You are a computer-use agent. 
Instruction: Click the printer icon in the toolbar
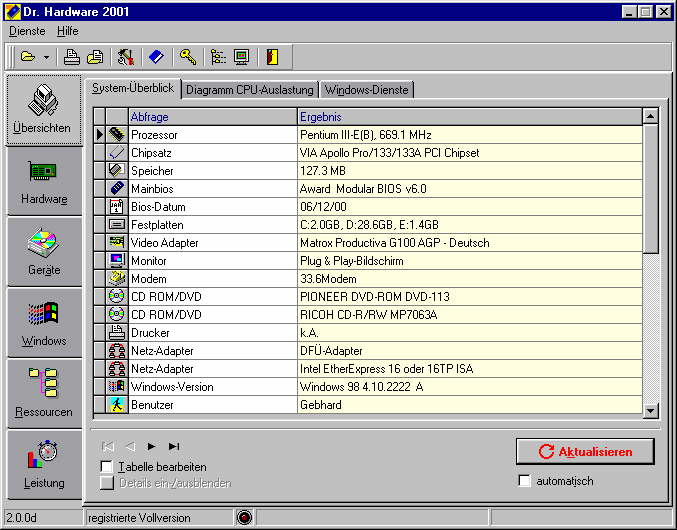(x=72, y=57)
